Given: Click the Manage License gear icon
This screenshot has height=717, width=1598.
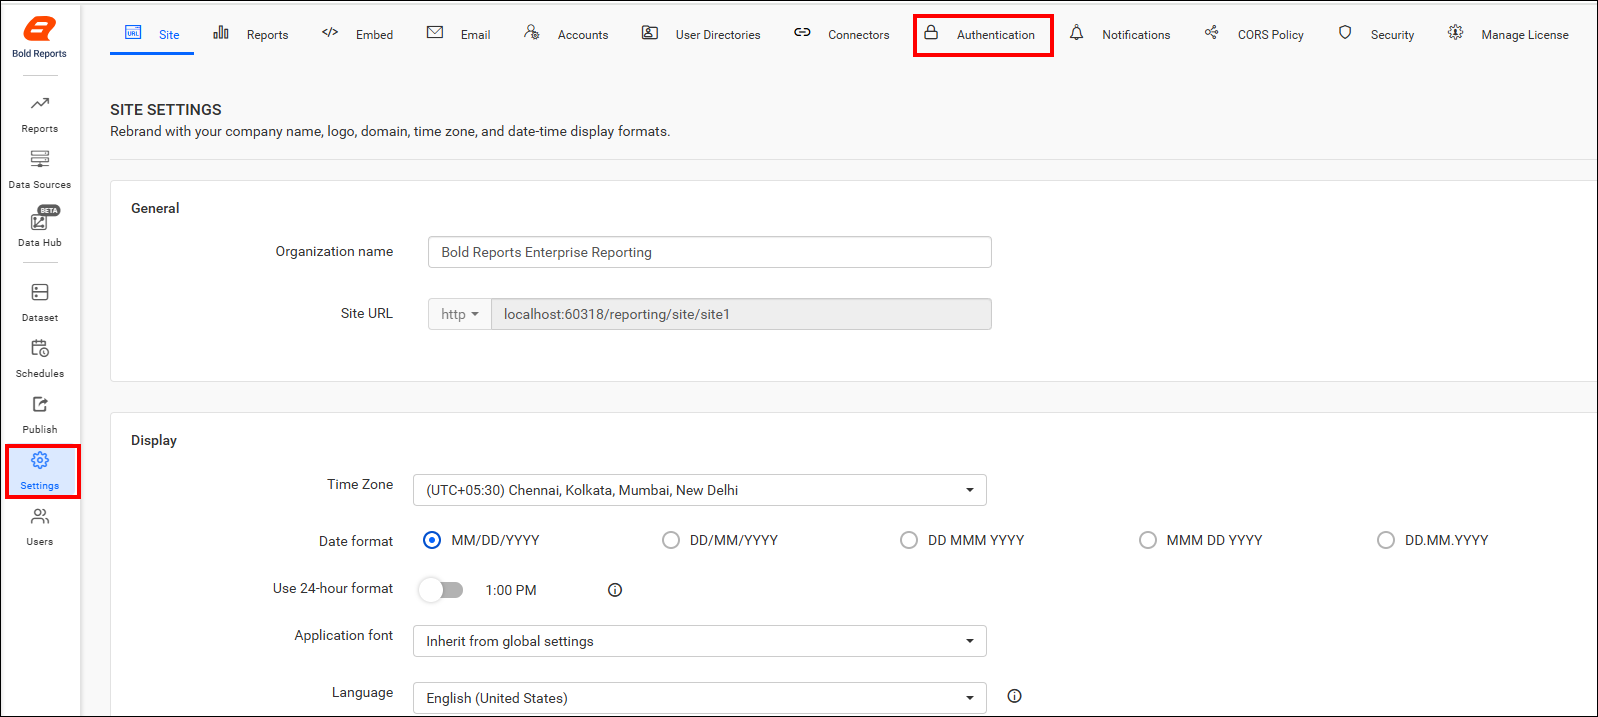Looking at the screenshot, I should 1455,33.
